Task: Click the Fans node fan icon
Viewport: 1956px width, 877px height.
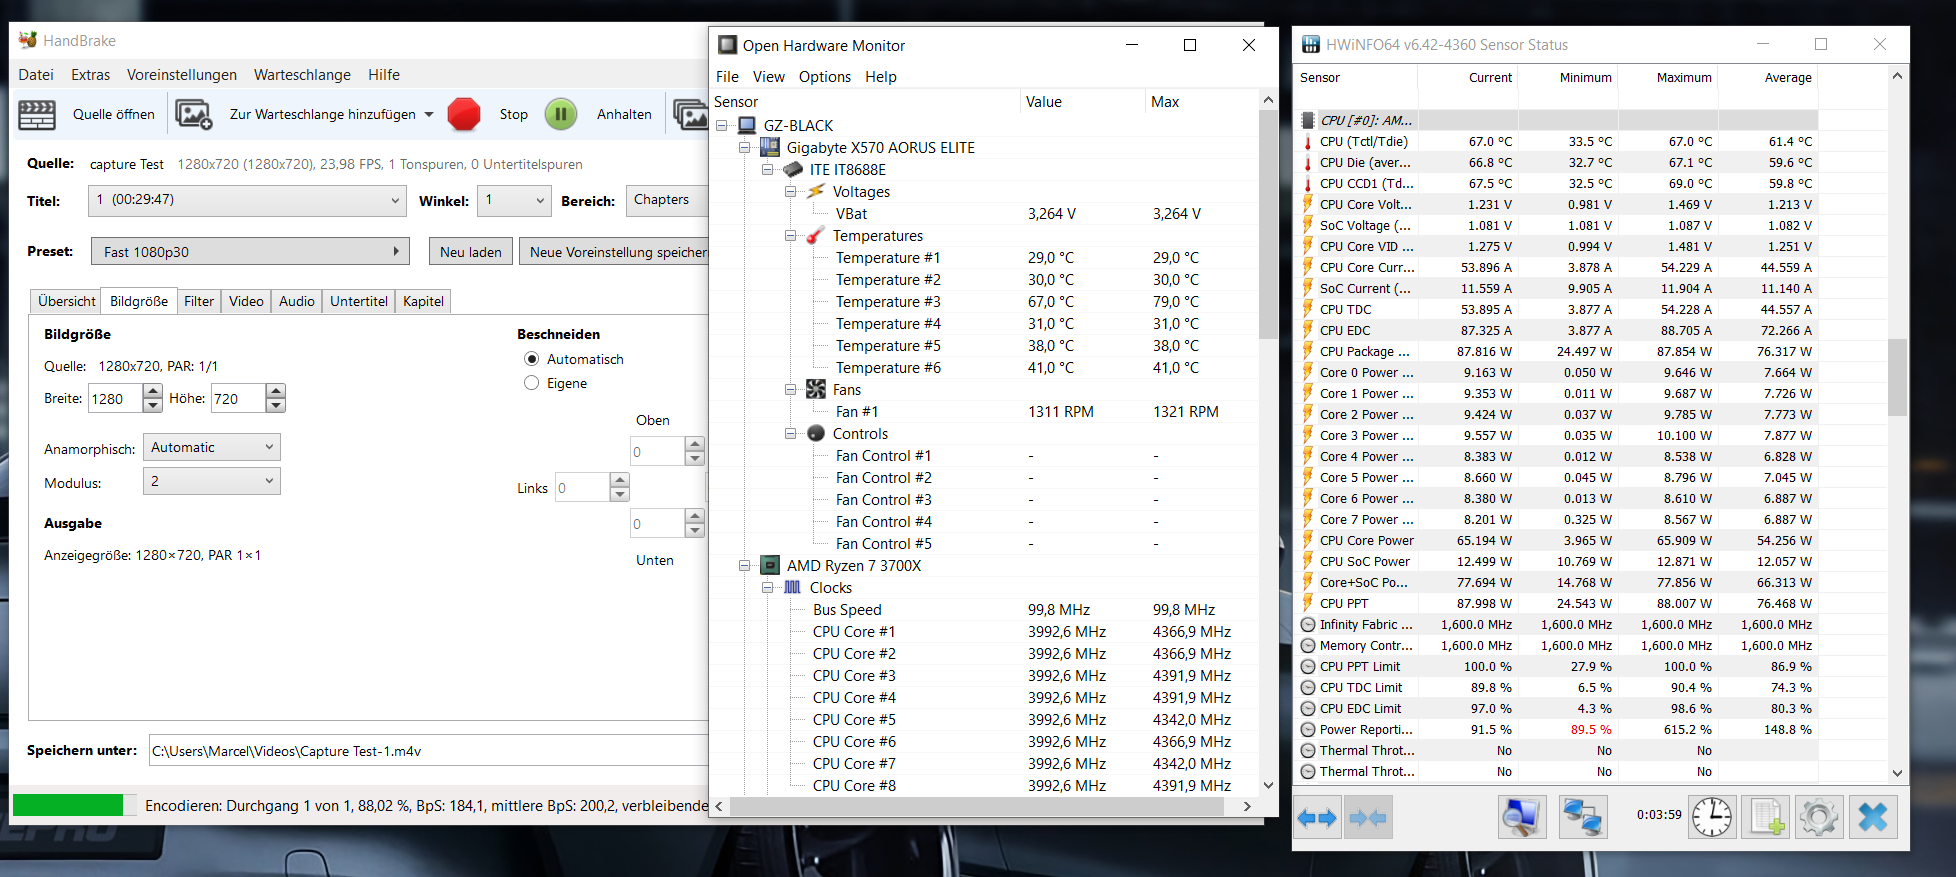Action: [816, 389]
